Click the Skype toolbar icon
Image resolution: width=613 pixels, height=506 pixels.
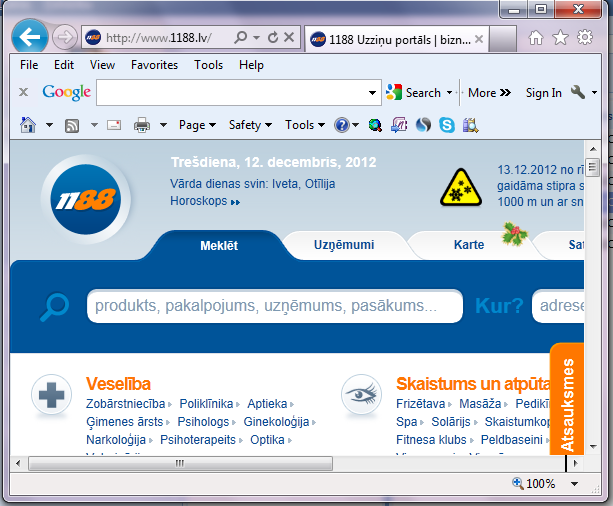pos(446,125)
